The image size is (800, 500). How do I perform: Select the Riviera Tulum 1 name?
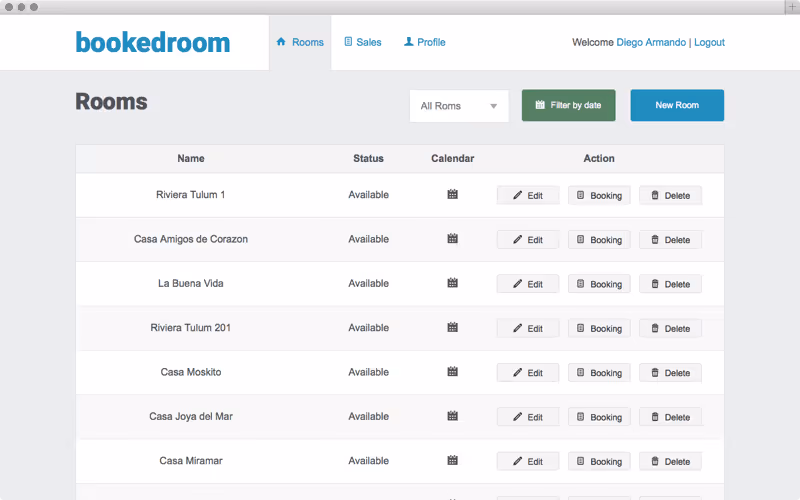pos(190,194)
